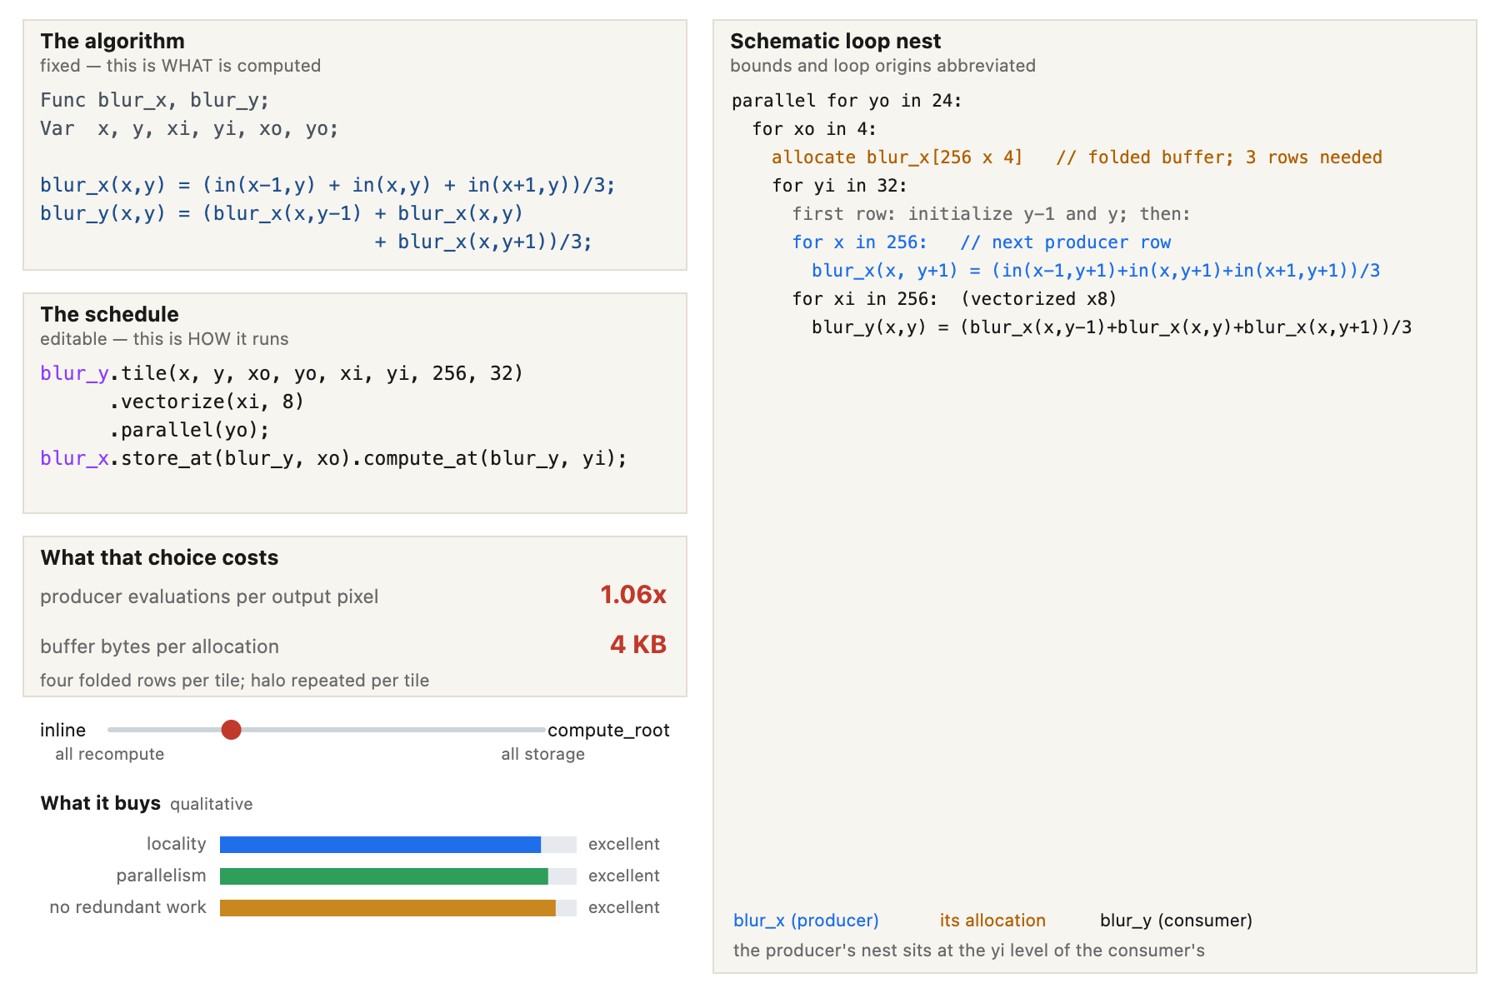
Task: Click the "first row: initialize y-1 and y" line
Action: click(x=991, y=214)
